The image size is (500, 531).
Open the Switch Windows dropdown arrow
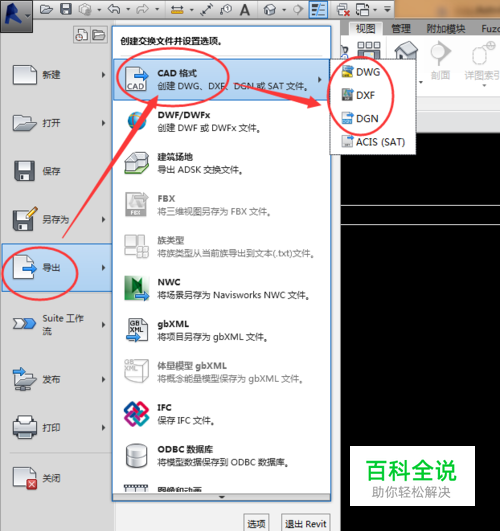(x=375, y=9)
